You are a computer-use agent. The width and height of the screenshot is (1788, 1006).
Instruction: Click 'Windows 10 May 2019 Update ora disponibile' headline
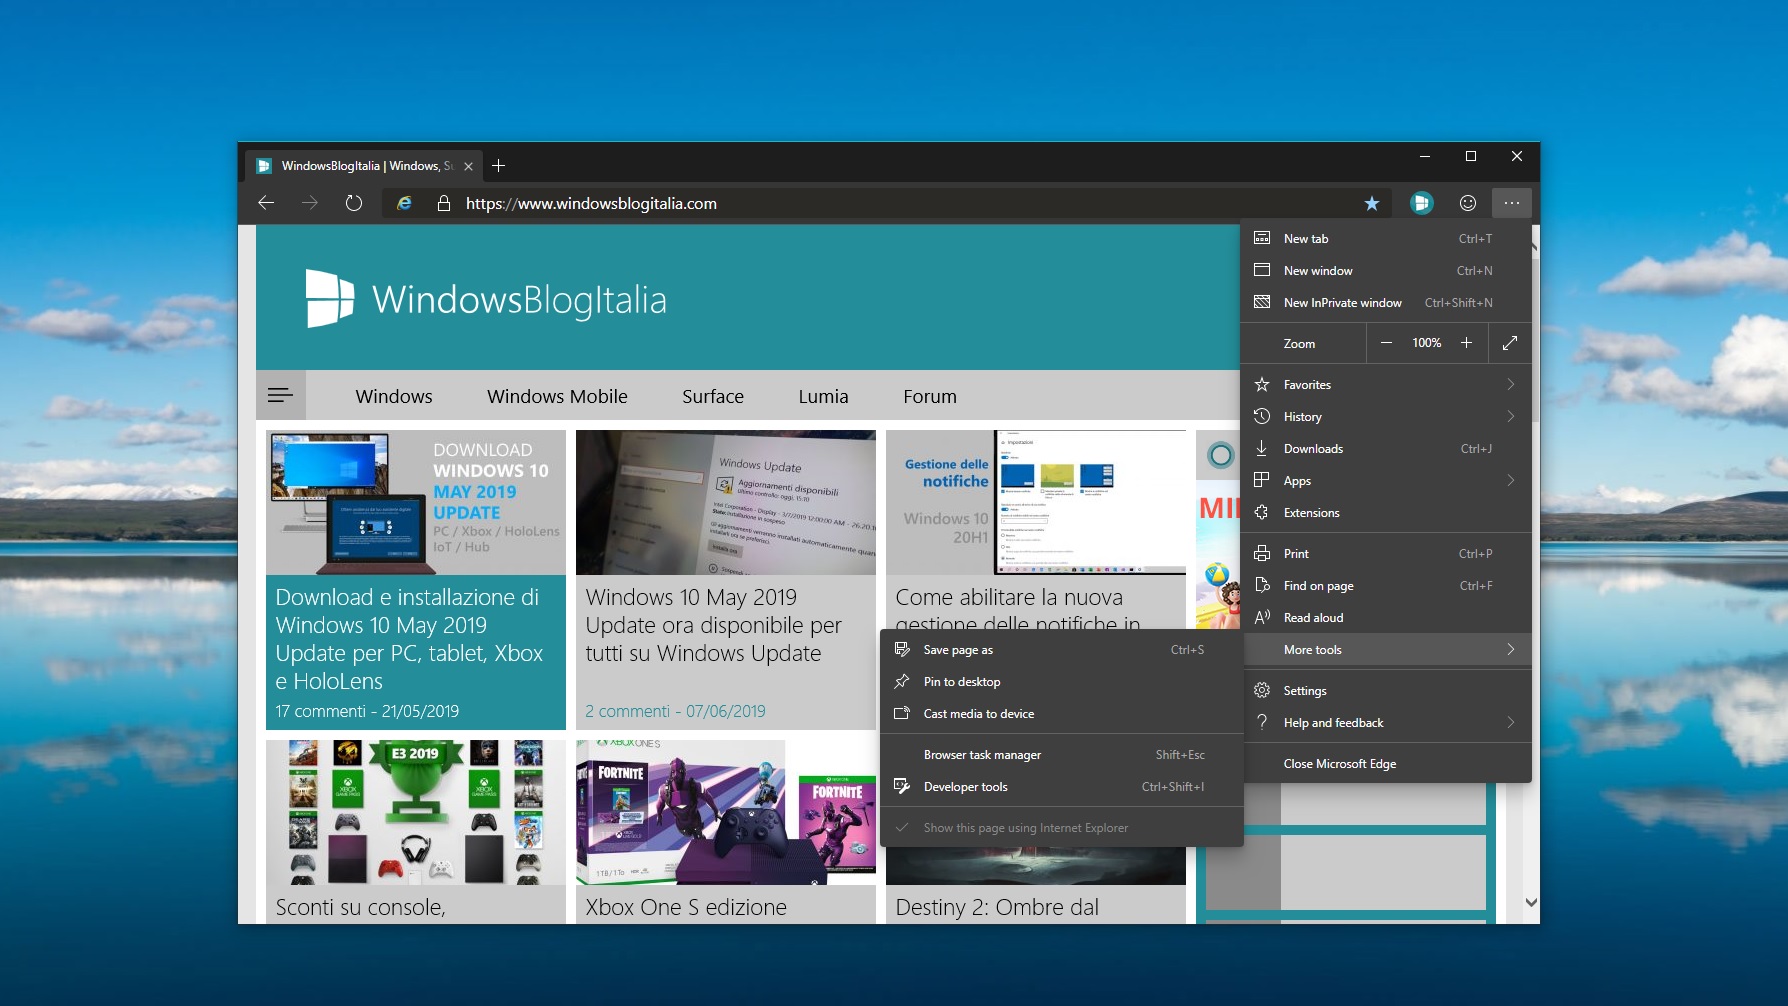[x=714, y=625]
